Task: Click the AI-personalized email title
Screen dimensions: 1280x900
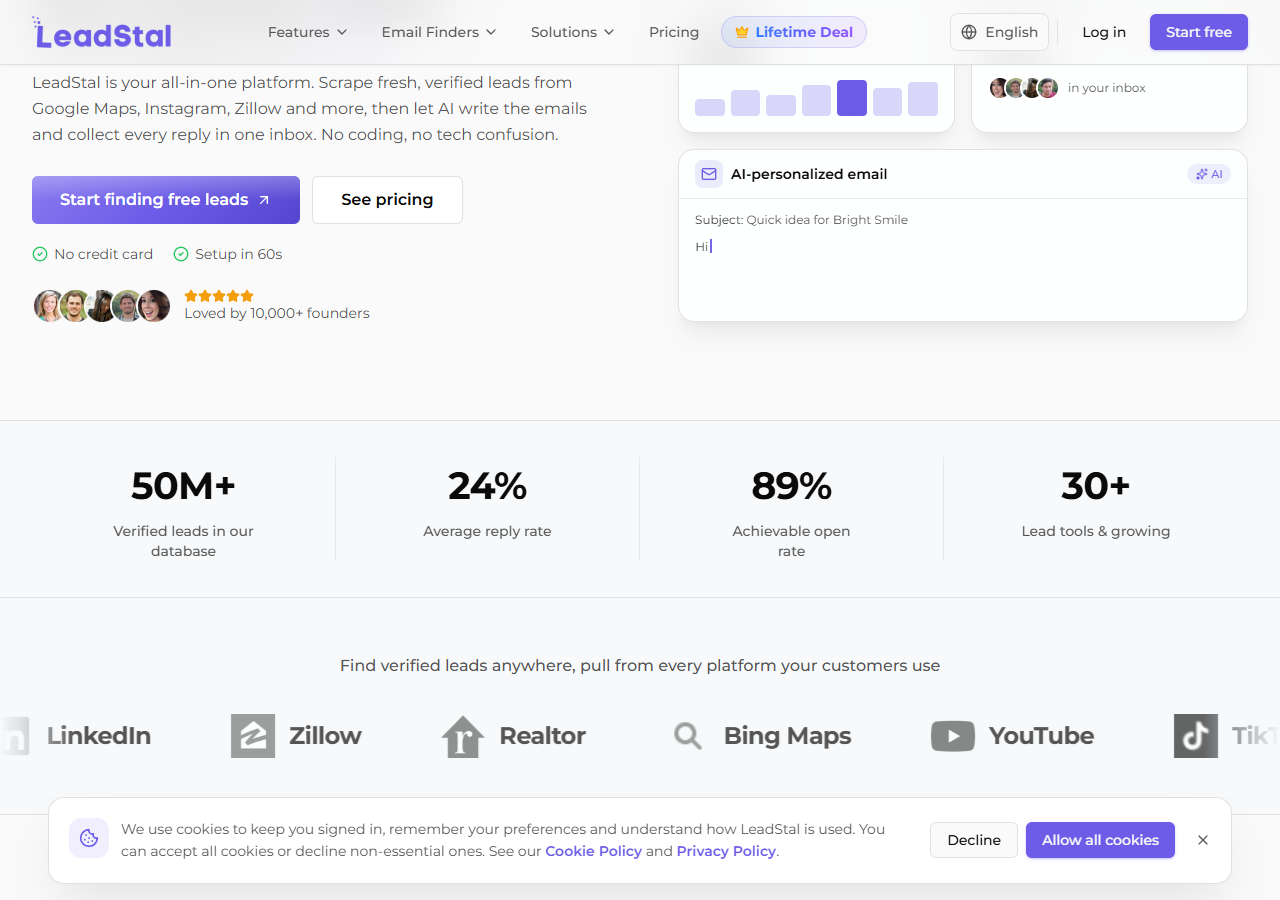Action: click(809, 174)
